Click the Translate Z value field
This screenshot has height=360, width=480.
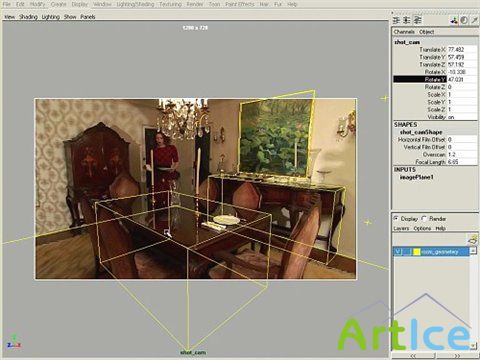coord(462,65)
